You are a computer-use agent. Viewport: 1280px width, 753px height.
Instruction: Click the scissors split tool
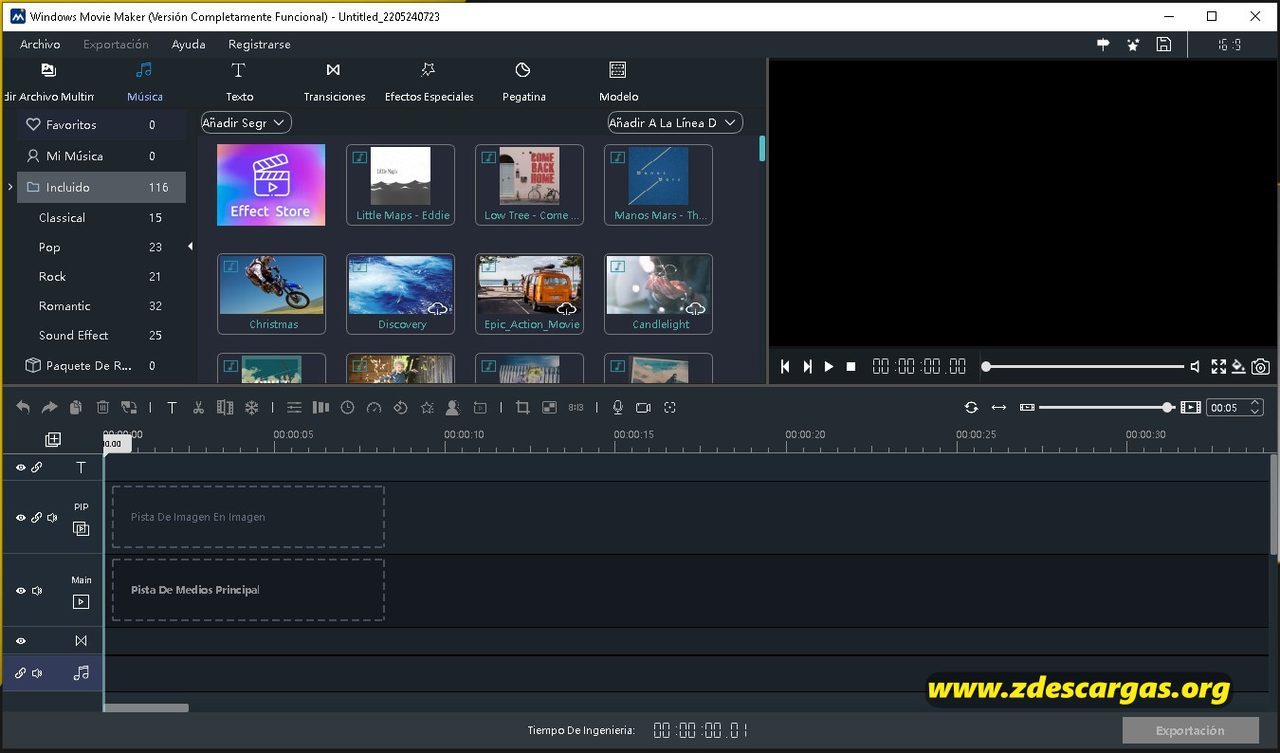198,407
